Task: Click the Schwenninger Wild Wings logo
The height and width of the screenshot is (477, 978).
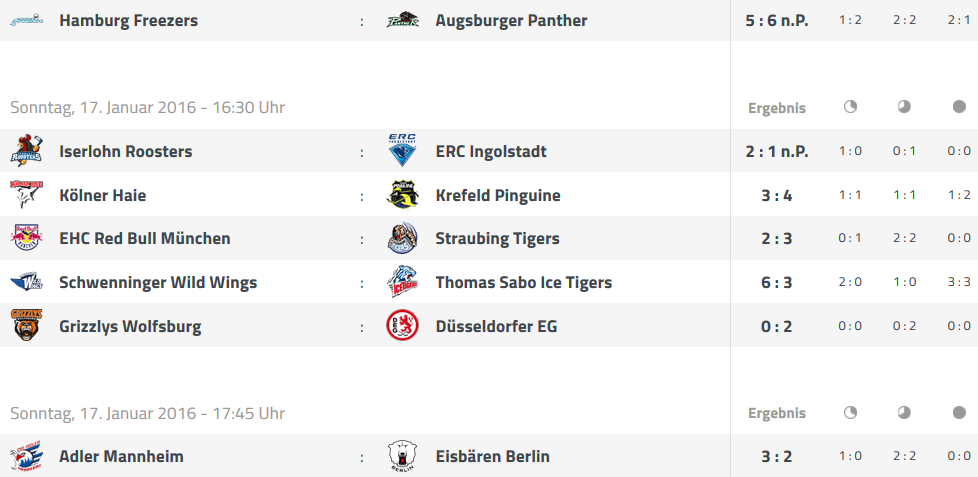Action: coord(26,282)
